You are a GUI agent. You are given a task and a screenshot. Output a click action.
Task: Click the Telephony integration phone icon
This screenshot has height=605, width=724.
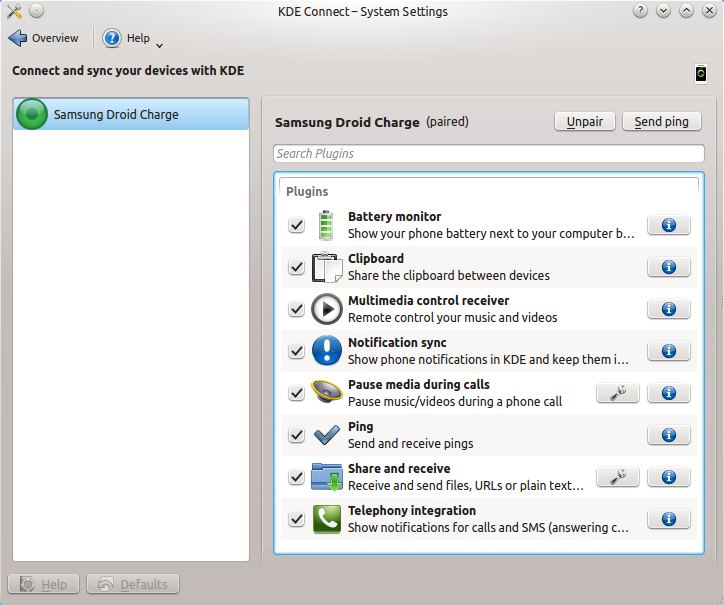point(326,519)
